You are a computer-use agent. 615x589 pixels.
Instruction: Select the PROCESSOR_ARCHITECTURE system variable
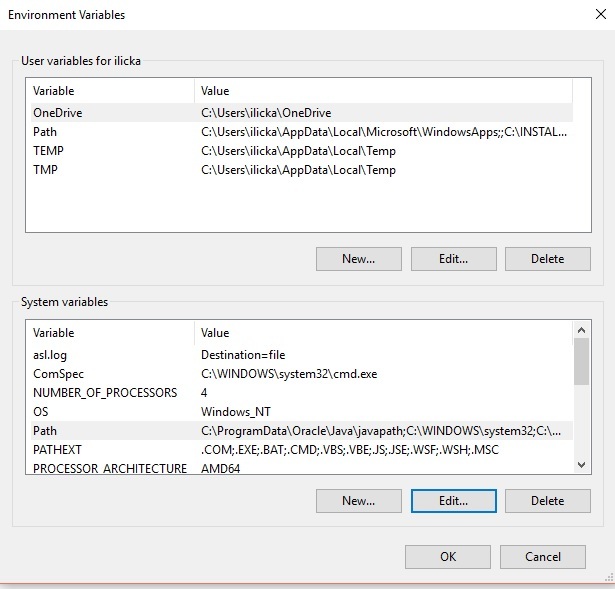click(x=302, y=467)
